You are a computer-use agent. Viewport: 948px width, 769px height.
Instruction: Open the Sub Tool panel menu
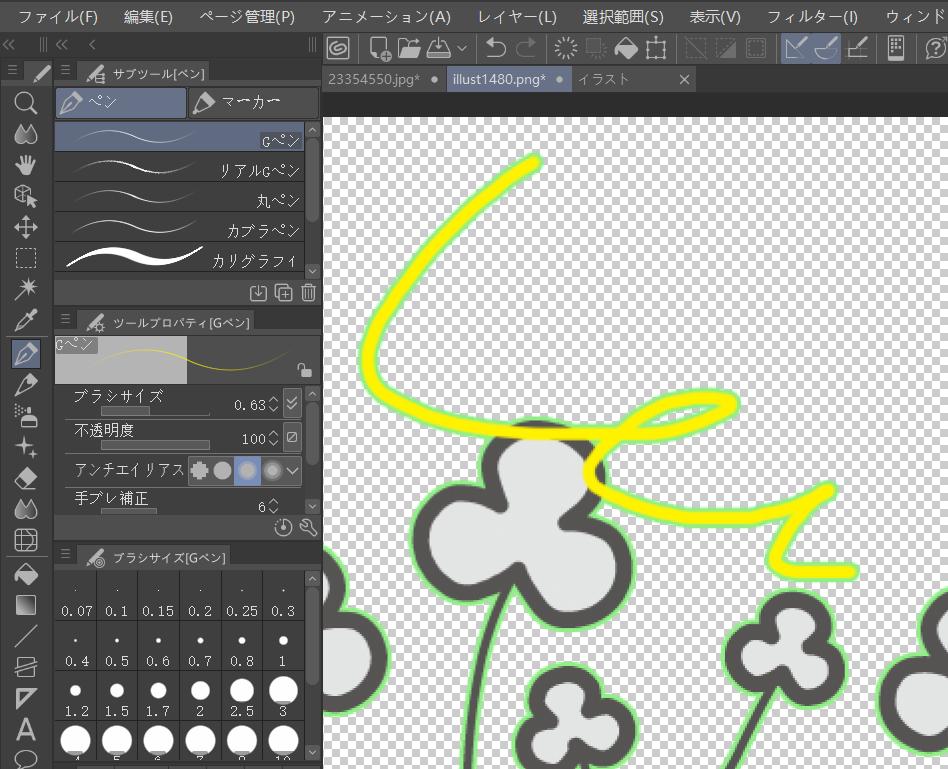65,71
